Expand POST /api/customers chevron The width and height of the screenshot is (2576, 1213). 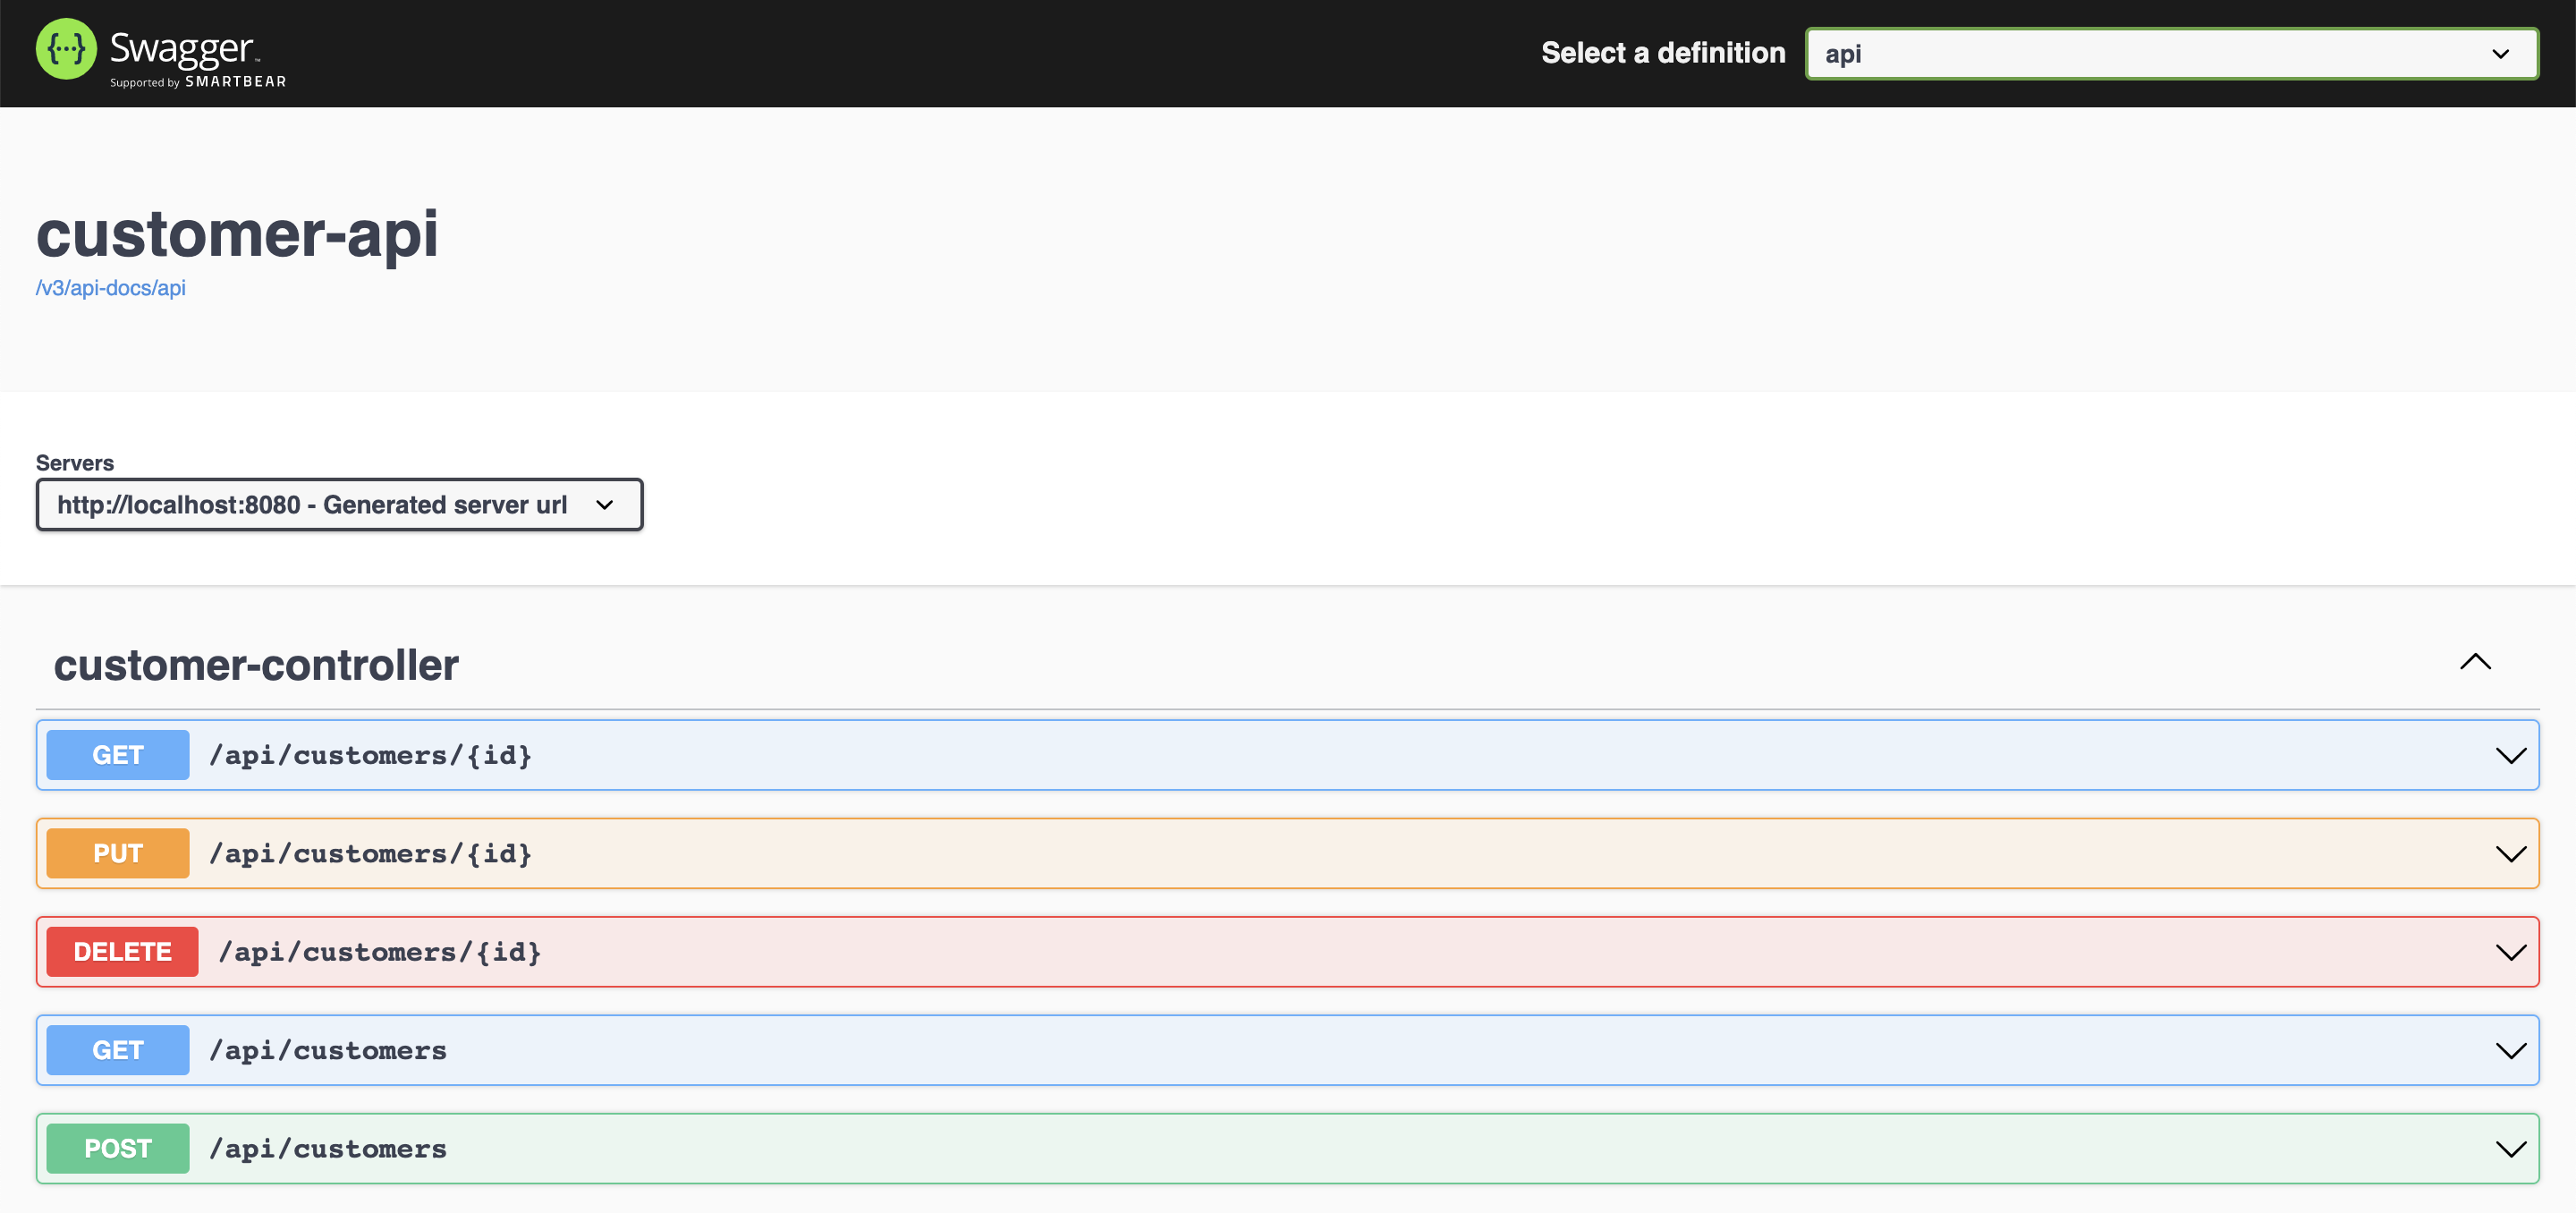(2510, 1148)
